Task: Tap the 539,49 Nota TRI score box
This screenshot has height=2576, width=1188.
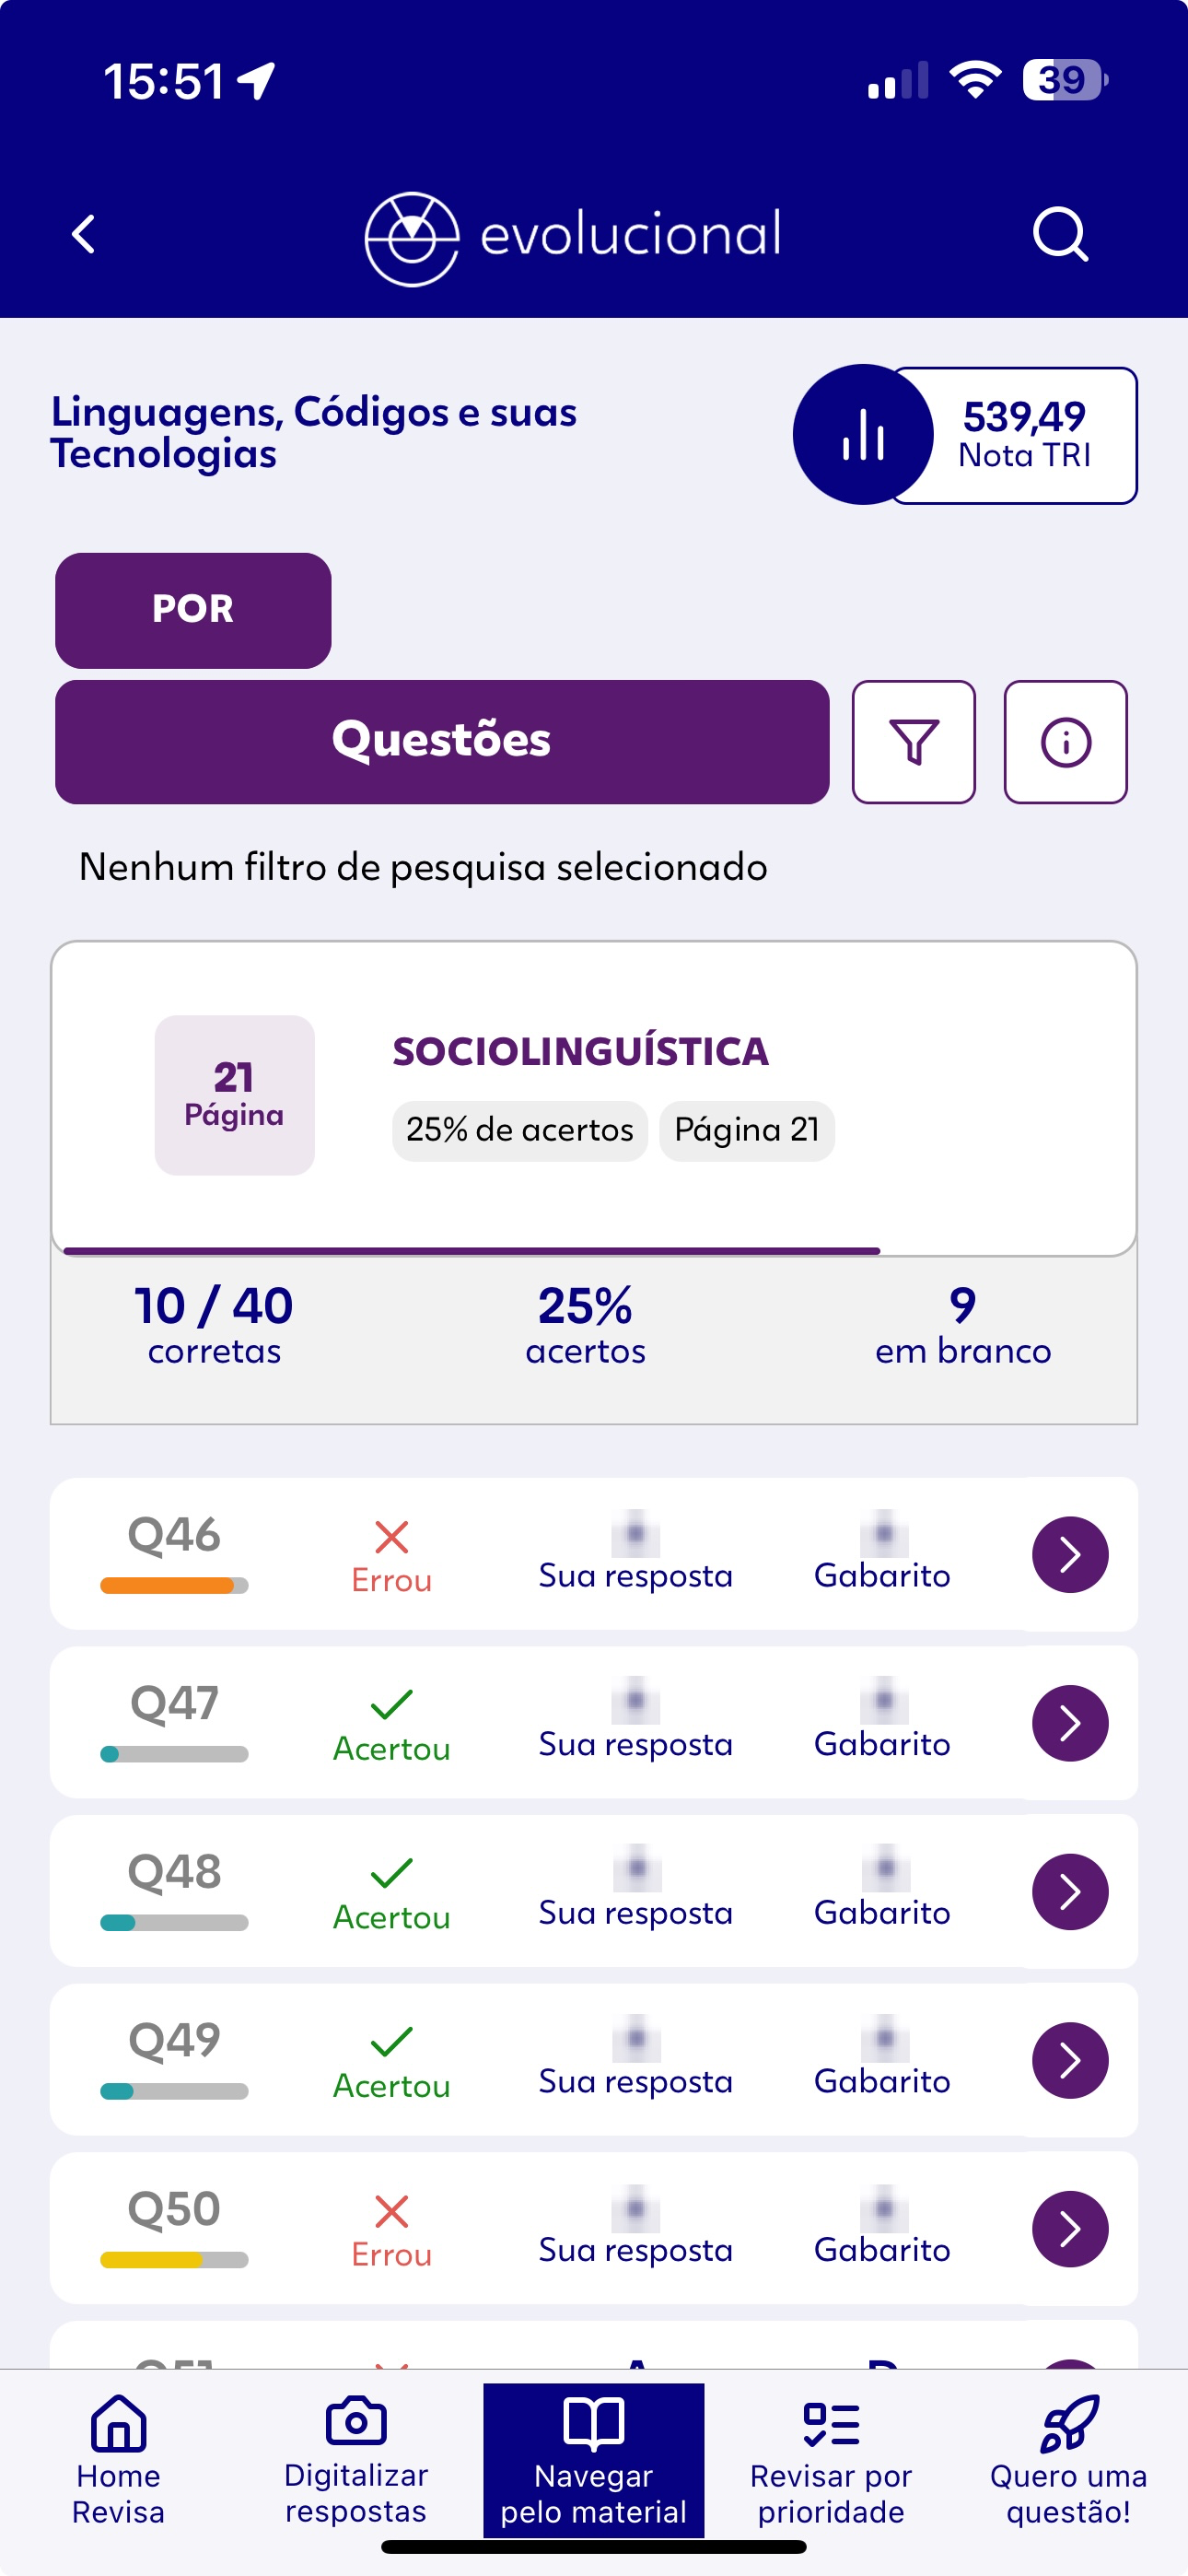Action: click(1022, 435)
